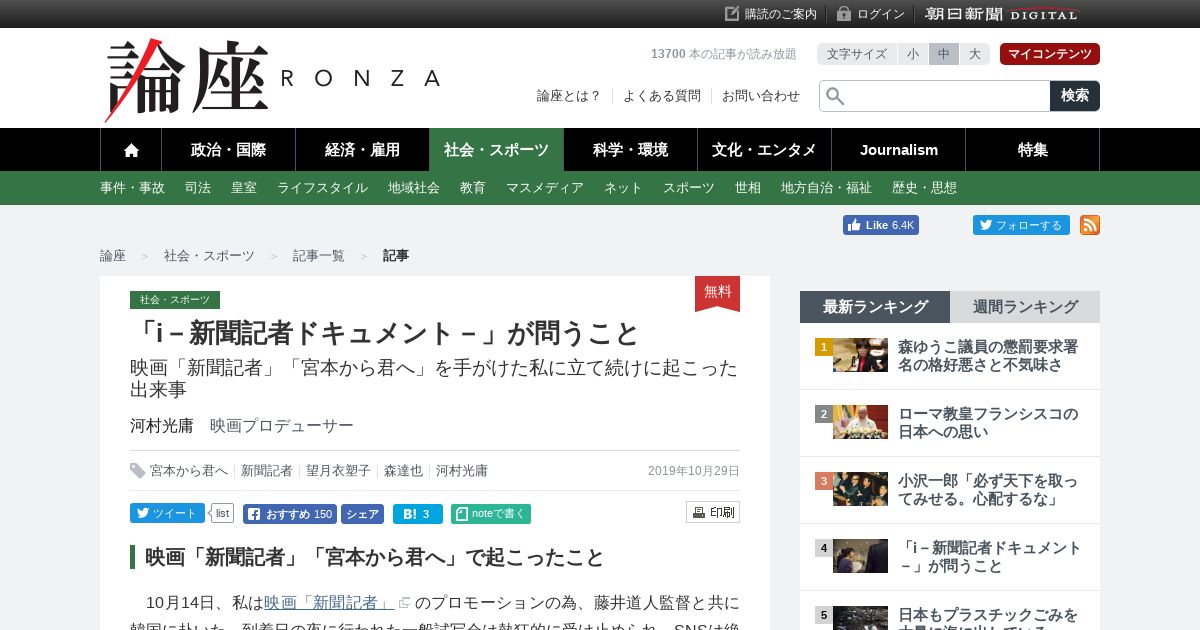Click the 論座 RONZA logo
The image size is (1200, 630).
coord(273,80)
